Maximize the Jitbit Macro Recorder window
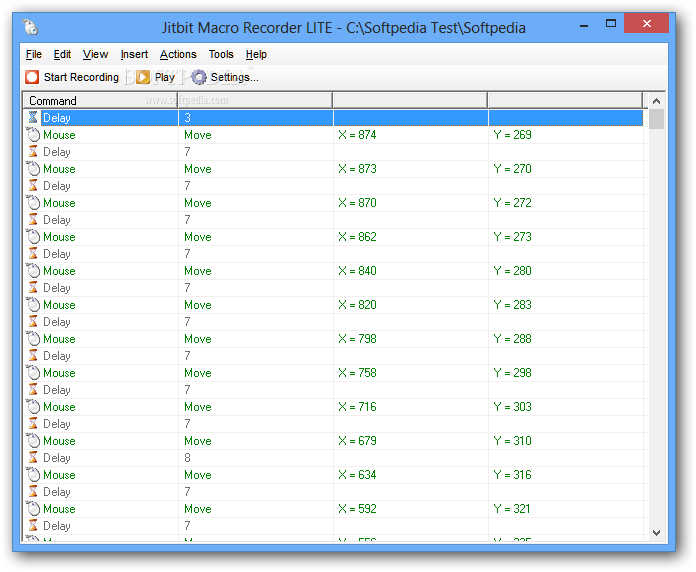The width and height of the screenshot is (696, 572). point(611,24)
